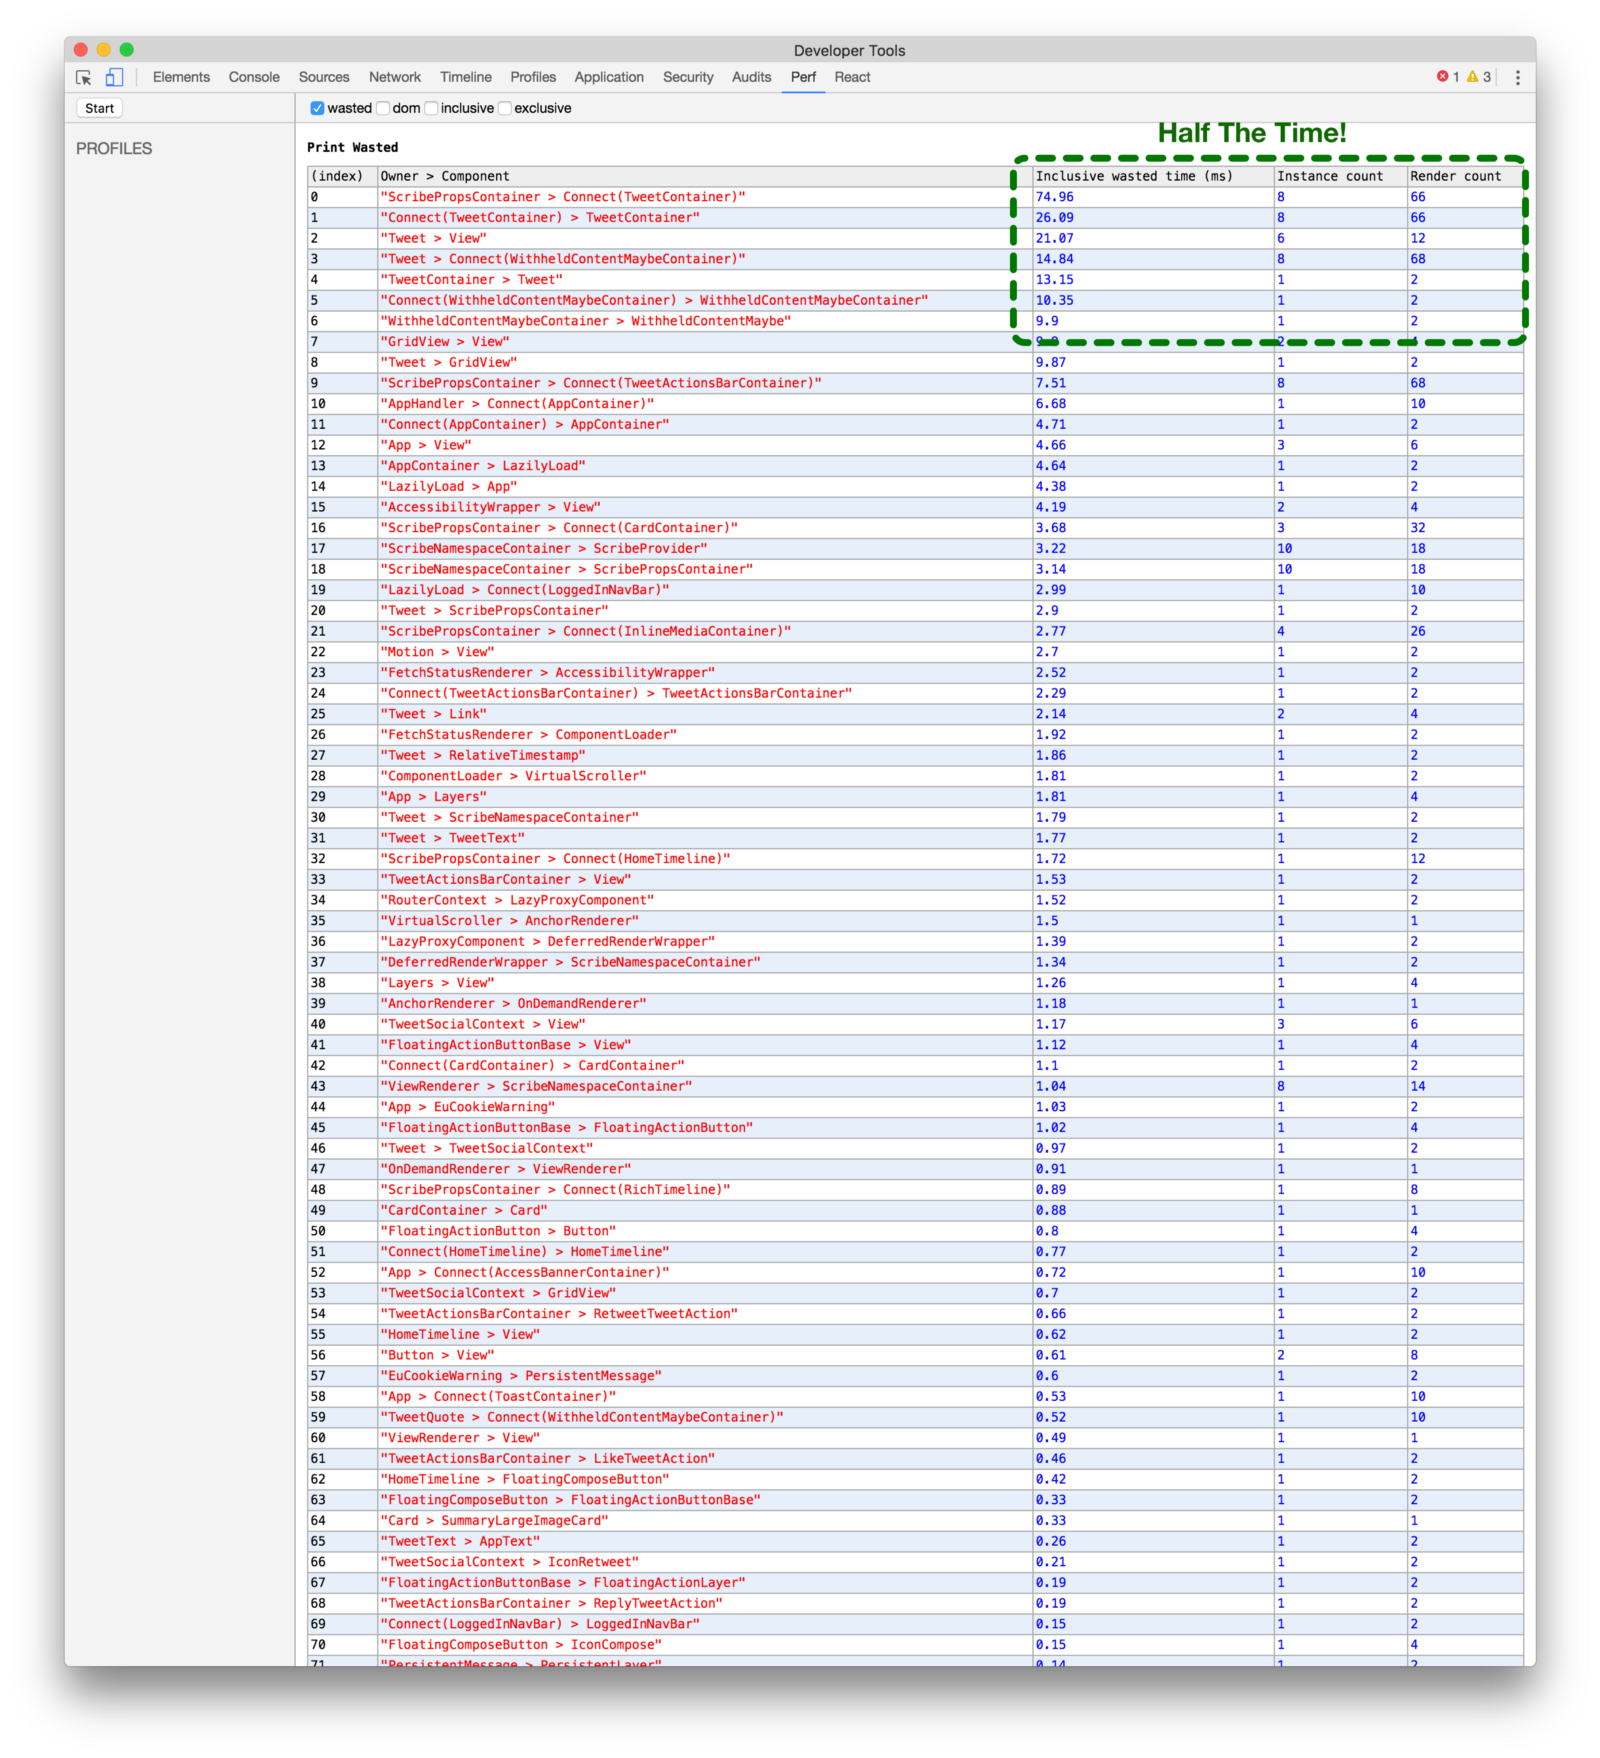Select the "Layers > View" row
Viewport: 1600px width, 1758px height.
tap(915, 983)
